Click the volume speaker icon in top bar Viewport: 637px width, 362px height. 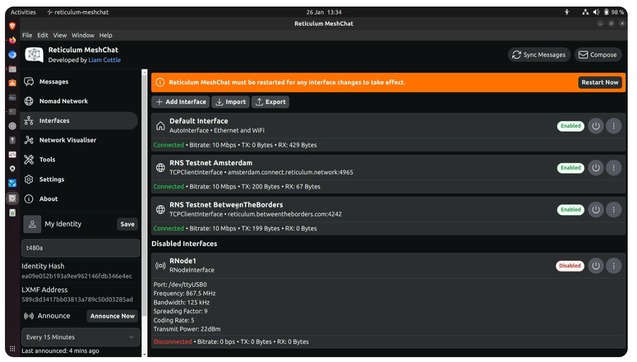tap(596, 12)
